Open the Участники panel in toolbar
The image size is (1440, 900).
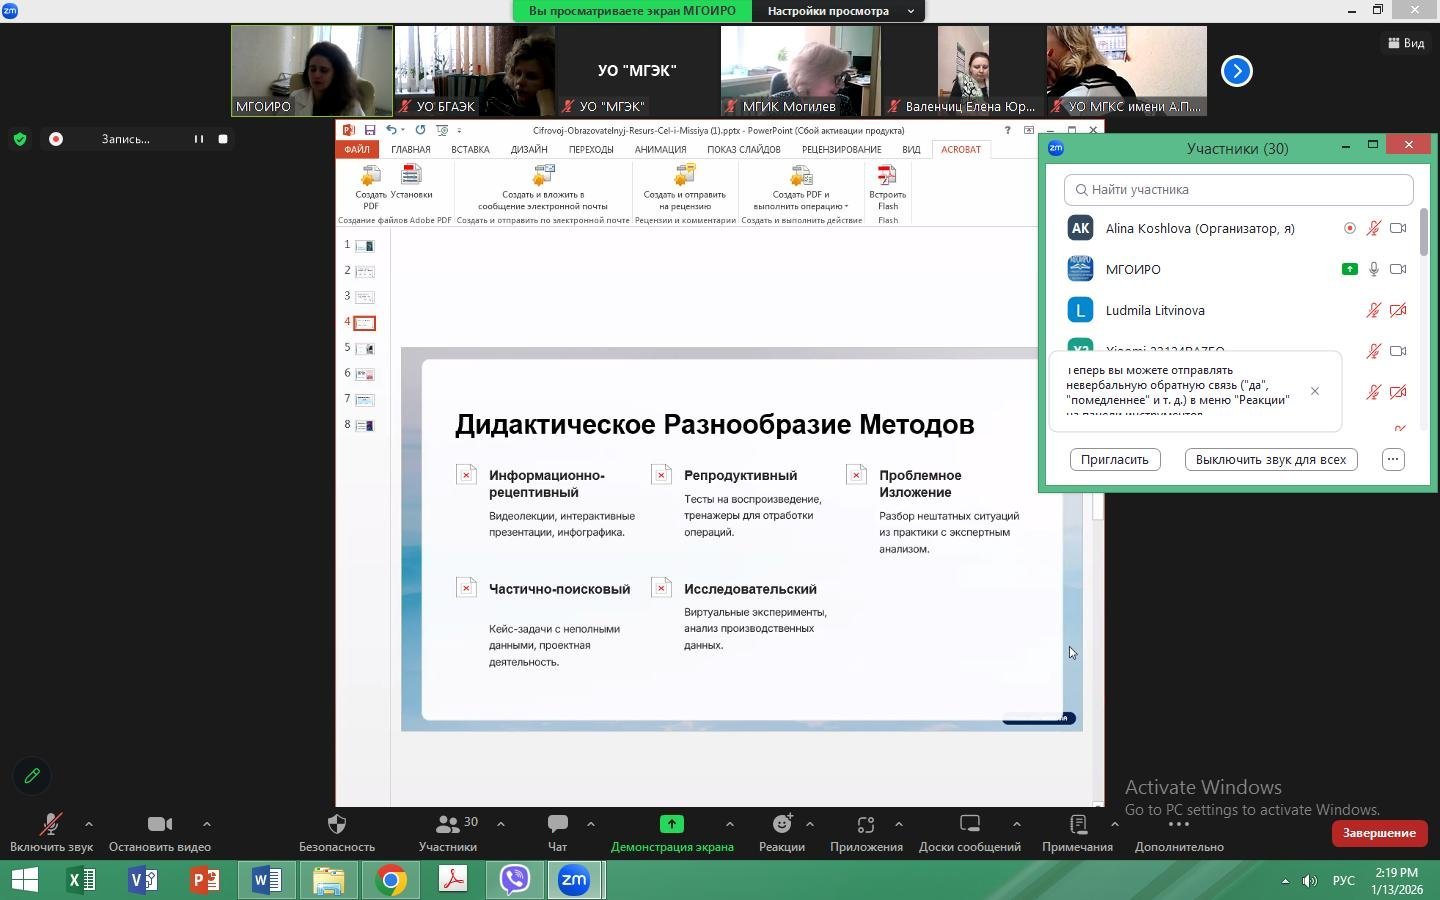point(447,825)
